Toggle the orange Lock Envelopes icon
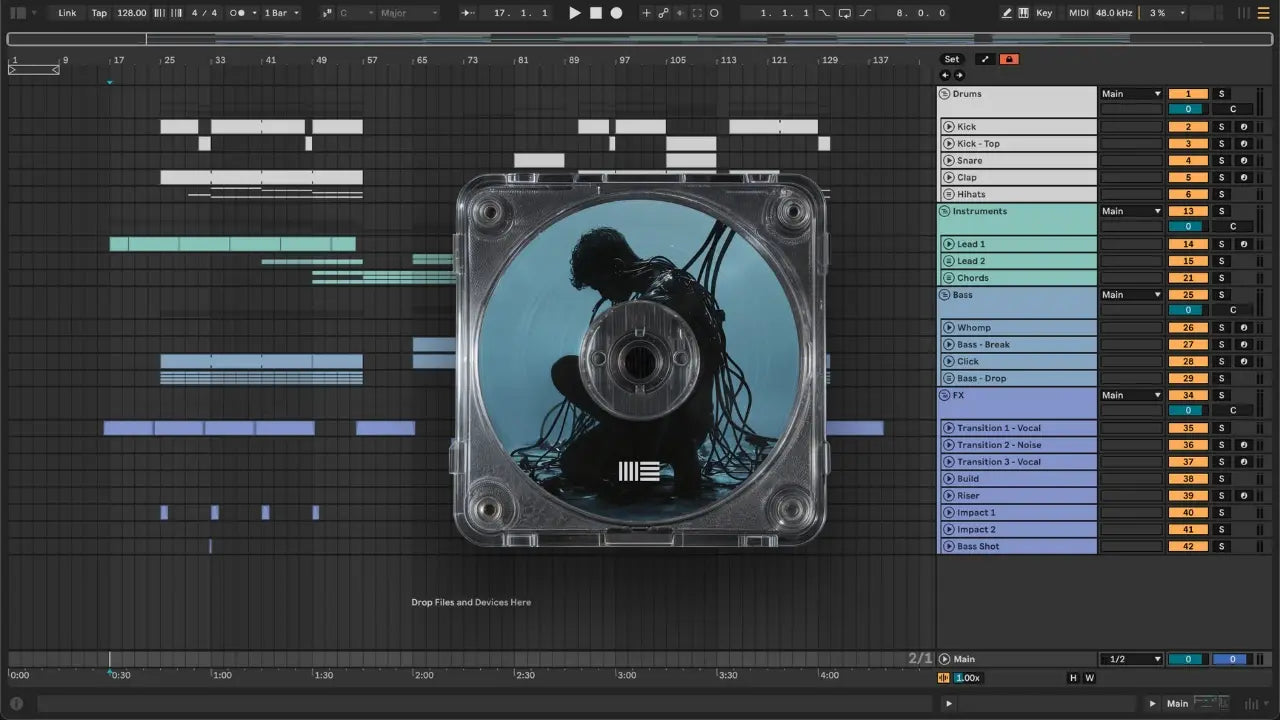The height and width of the screenshot is (720, 1280). [1008, 59]
